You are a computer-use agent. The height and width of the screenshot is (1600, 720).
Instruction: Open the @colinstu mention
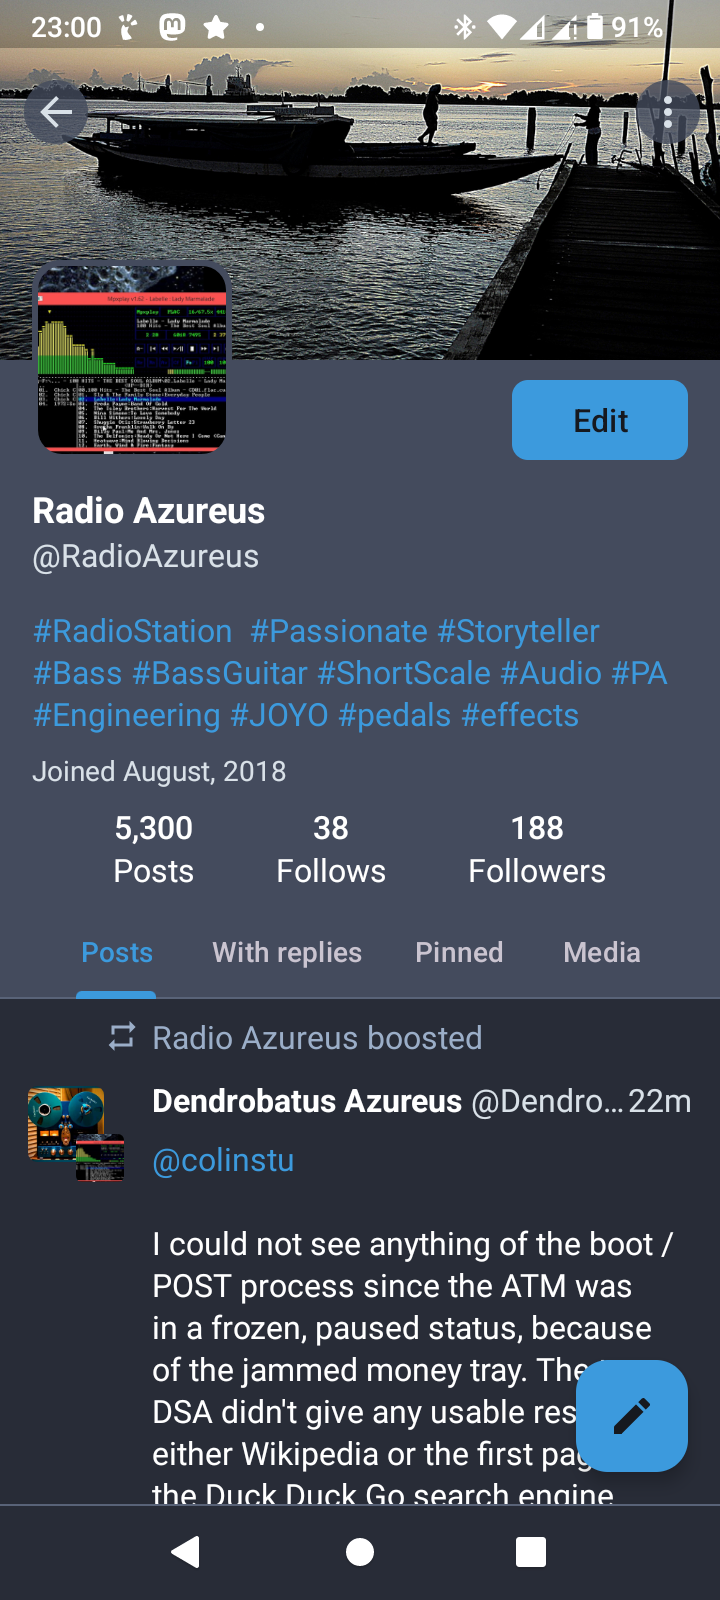click(x=223, y=1160)
